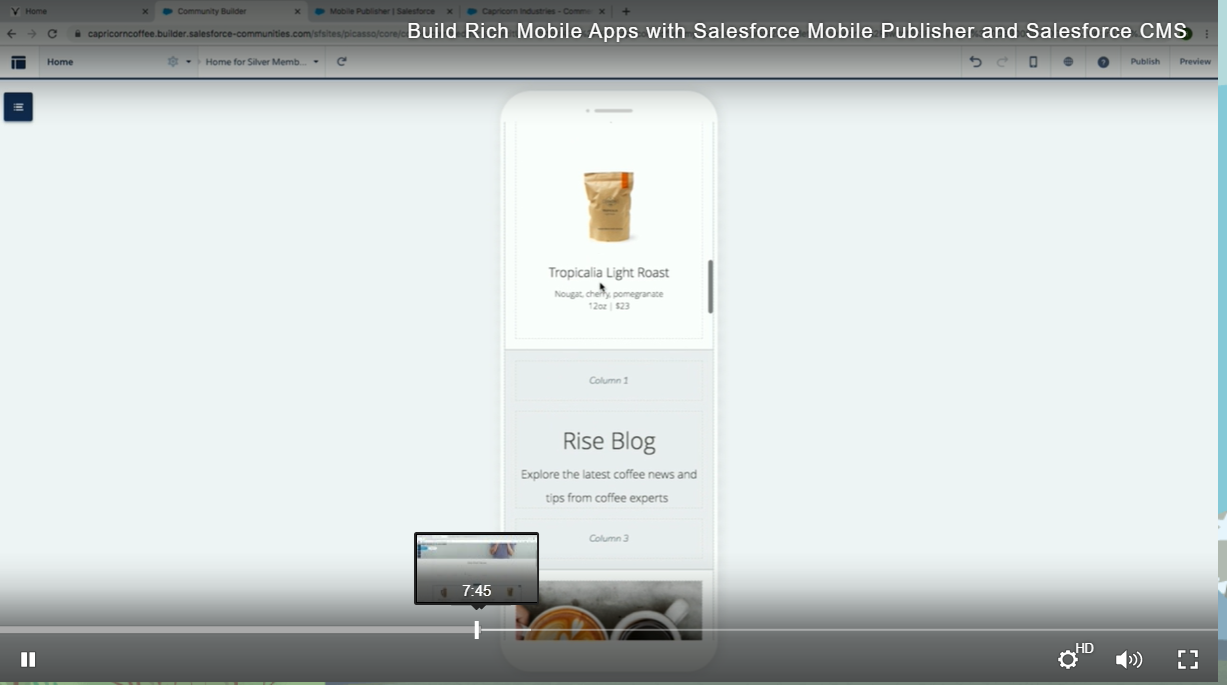
Task: Open the browser menu three-dots icon
Action: click(1207, 33)
